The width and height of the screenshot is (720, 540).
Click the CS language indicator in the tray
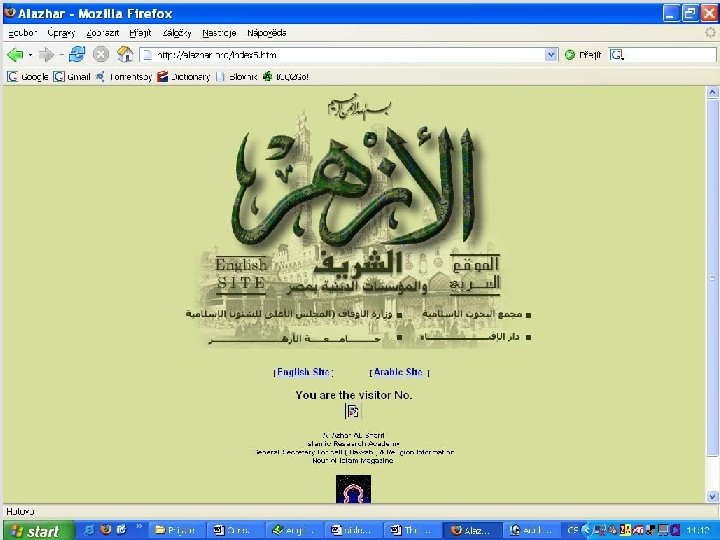pyautogui.click(x=573, y=531)
